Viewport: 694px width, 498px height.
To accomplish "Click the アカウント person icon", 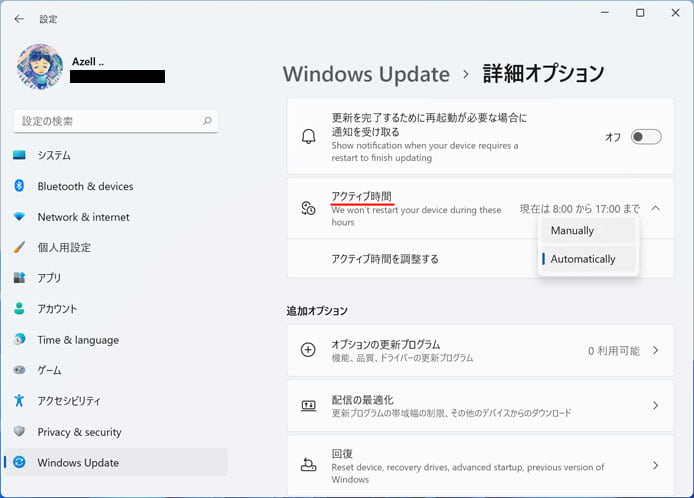I will pos(19,308).
